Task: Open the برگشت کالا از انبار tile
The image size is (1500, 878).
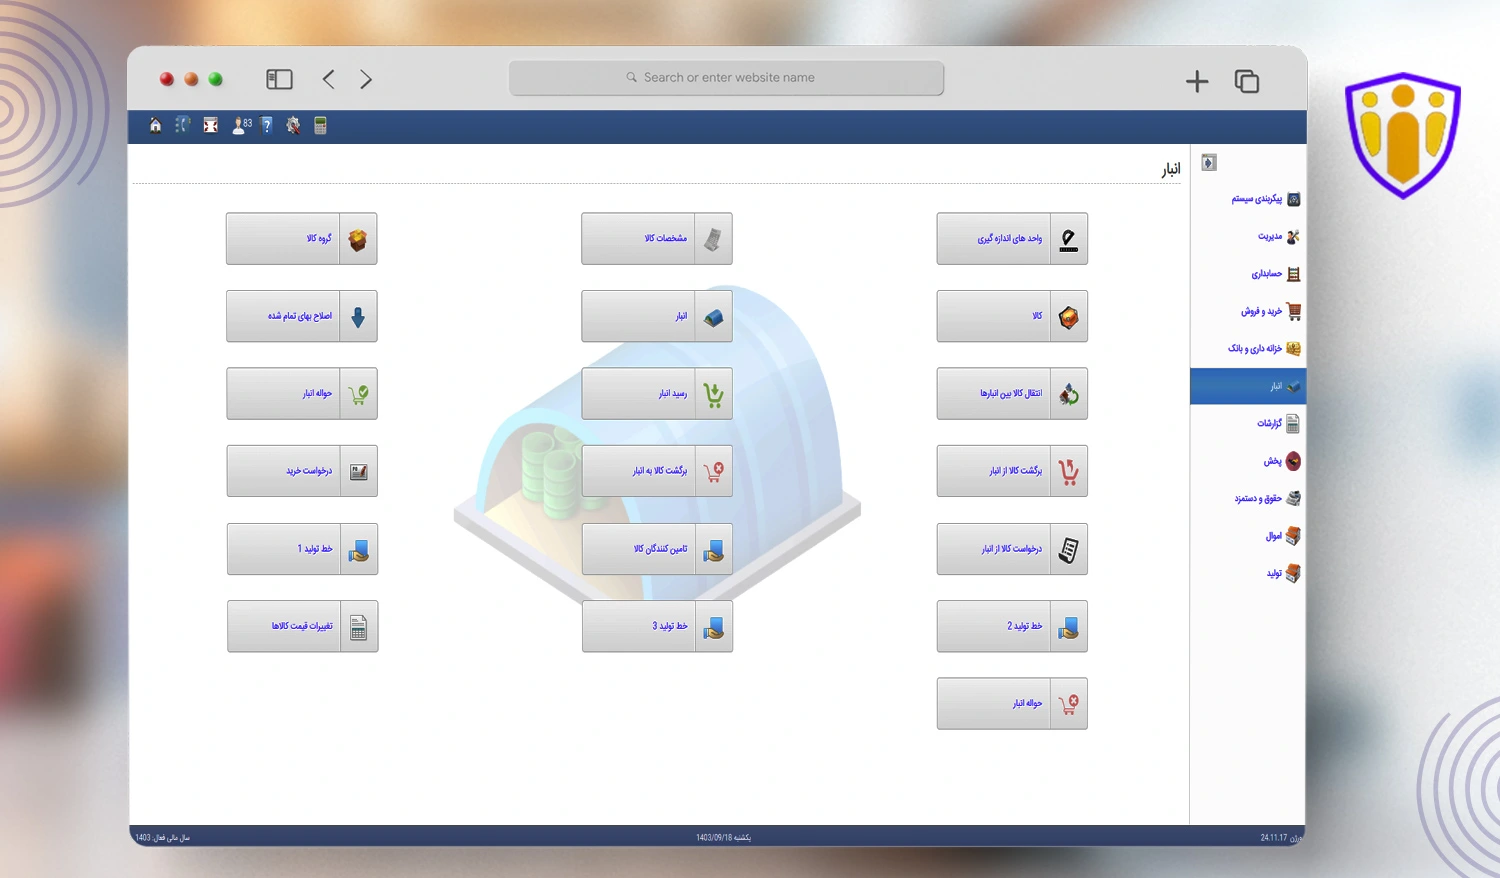Action: pos(1012,471)
